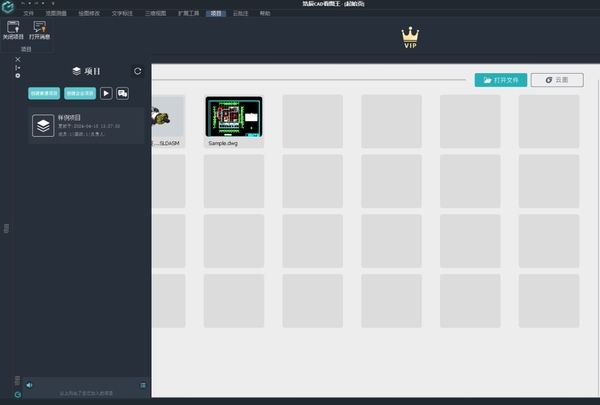Click the play button in the project panel
Image resolution: width=600 pixels, height=405 pixels.
click(x=106, y=93)
